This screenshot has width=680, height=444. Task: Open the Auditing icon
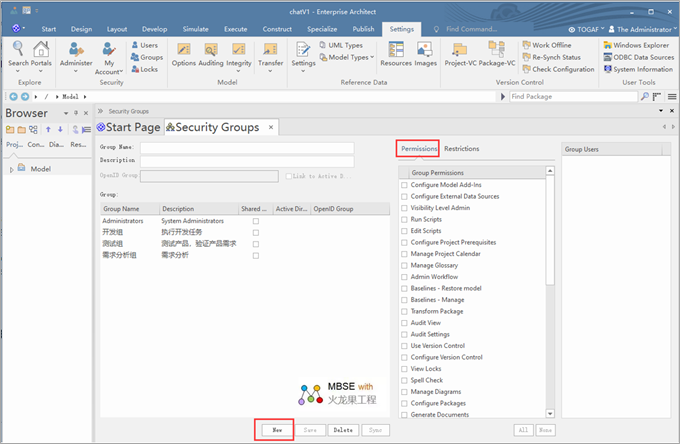pyautogui.click(x=211, y=49)
